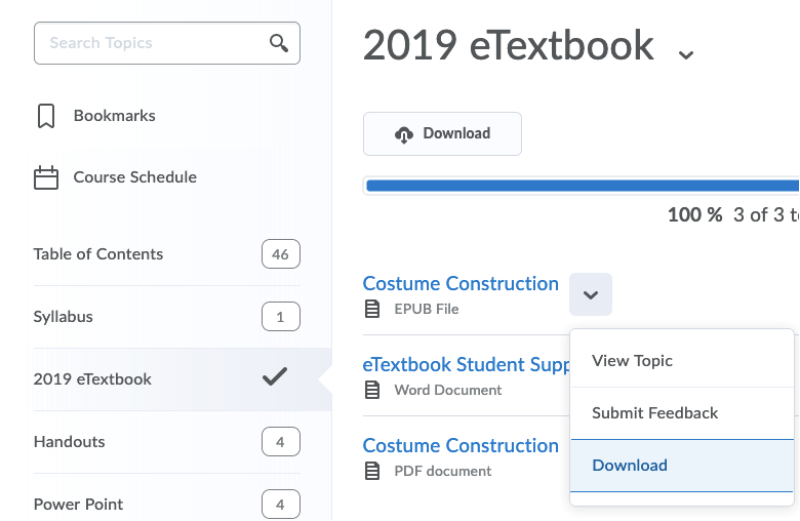Click the blue completion progress bar

pos(580,185)
